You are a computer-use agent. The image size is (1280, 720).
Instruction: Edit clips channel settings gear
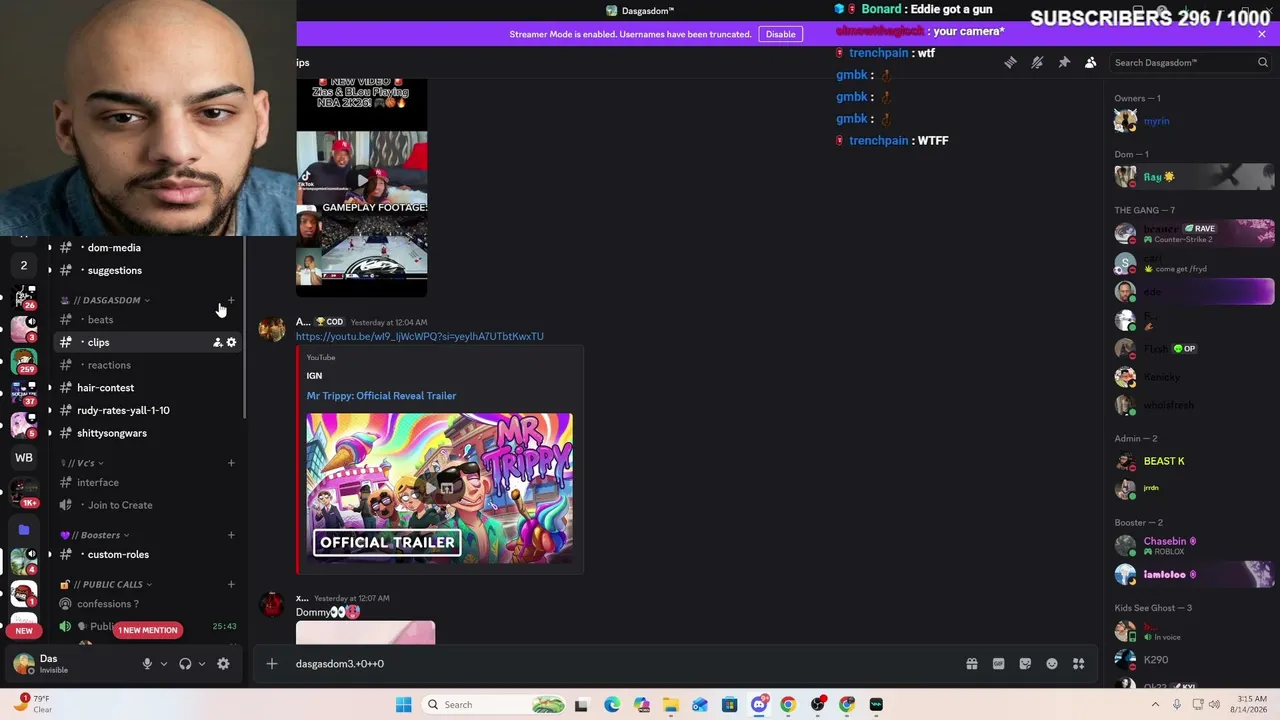coord(231,342)
